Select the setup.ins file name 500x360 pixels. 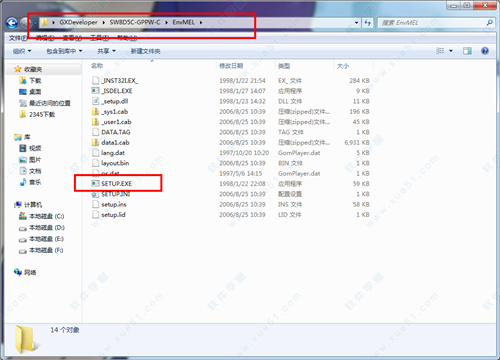click(114, 204)
